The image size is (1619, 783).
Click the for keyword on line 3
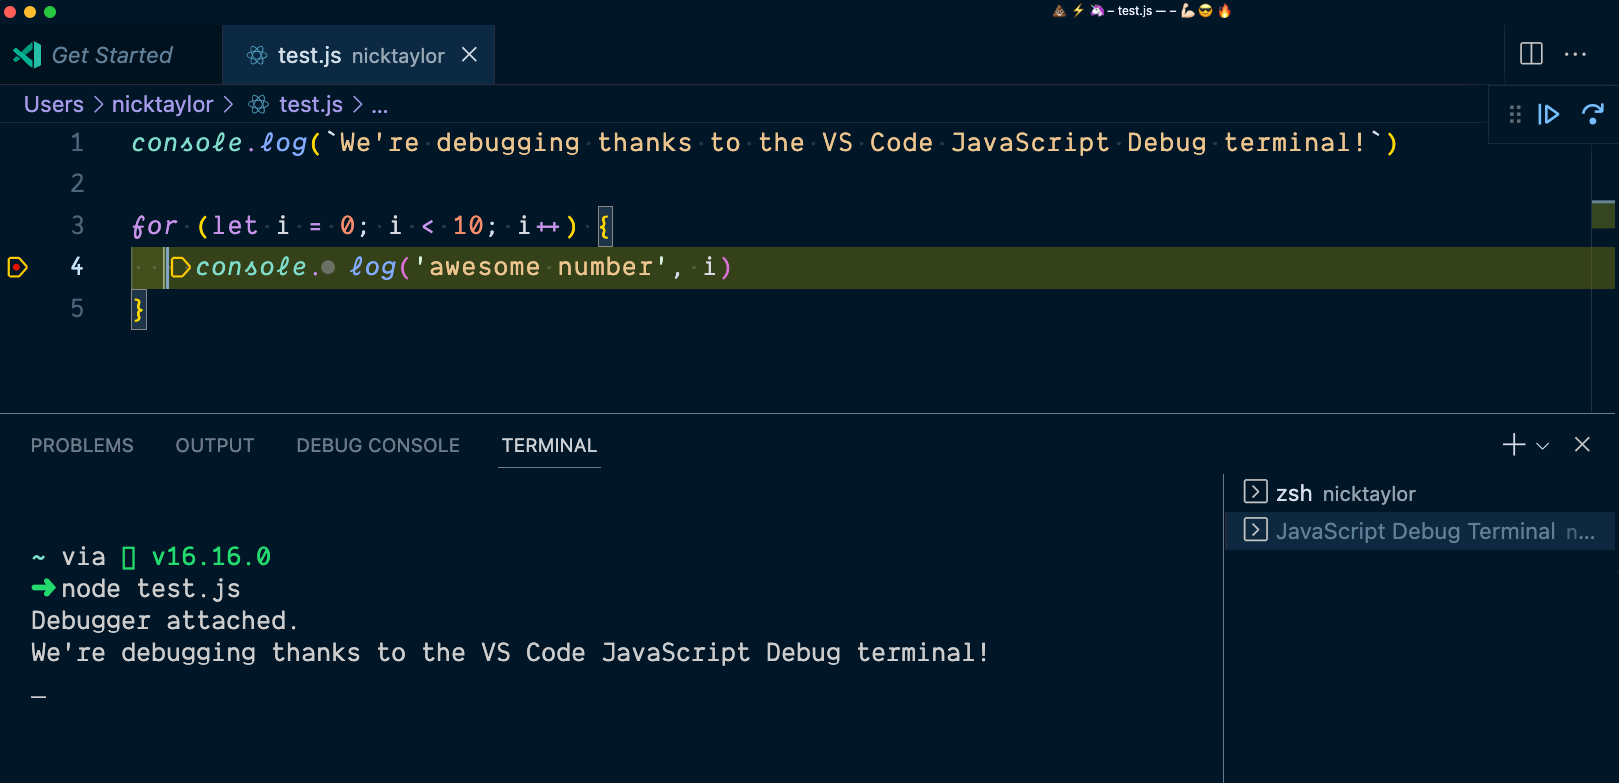coord(154,226)
